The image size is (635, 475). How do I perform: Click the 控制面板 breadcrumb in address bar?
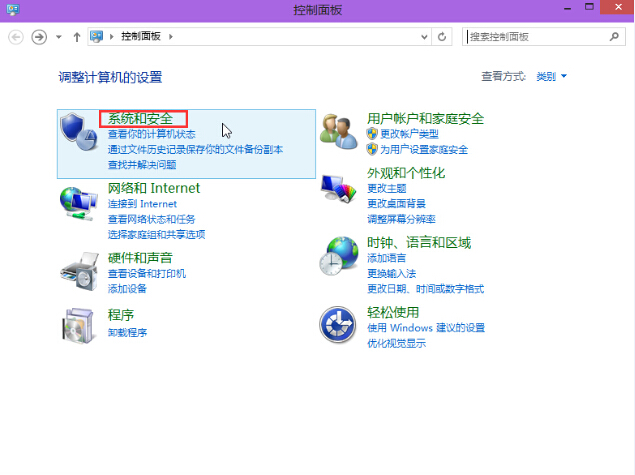[140, 37]
